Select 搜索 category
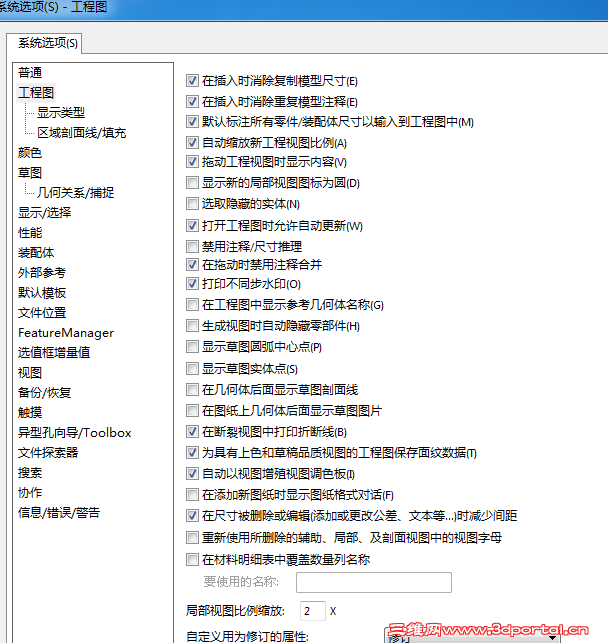Screen dimensions: 608x643 tap(30, 473)
